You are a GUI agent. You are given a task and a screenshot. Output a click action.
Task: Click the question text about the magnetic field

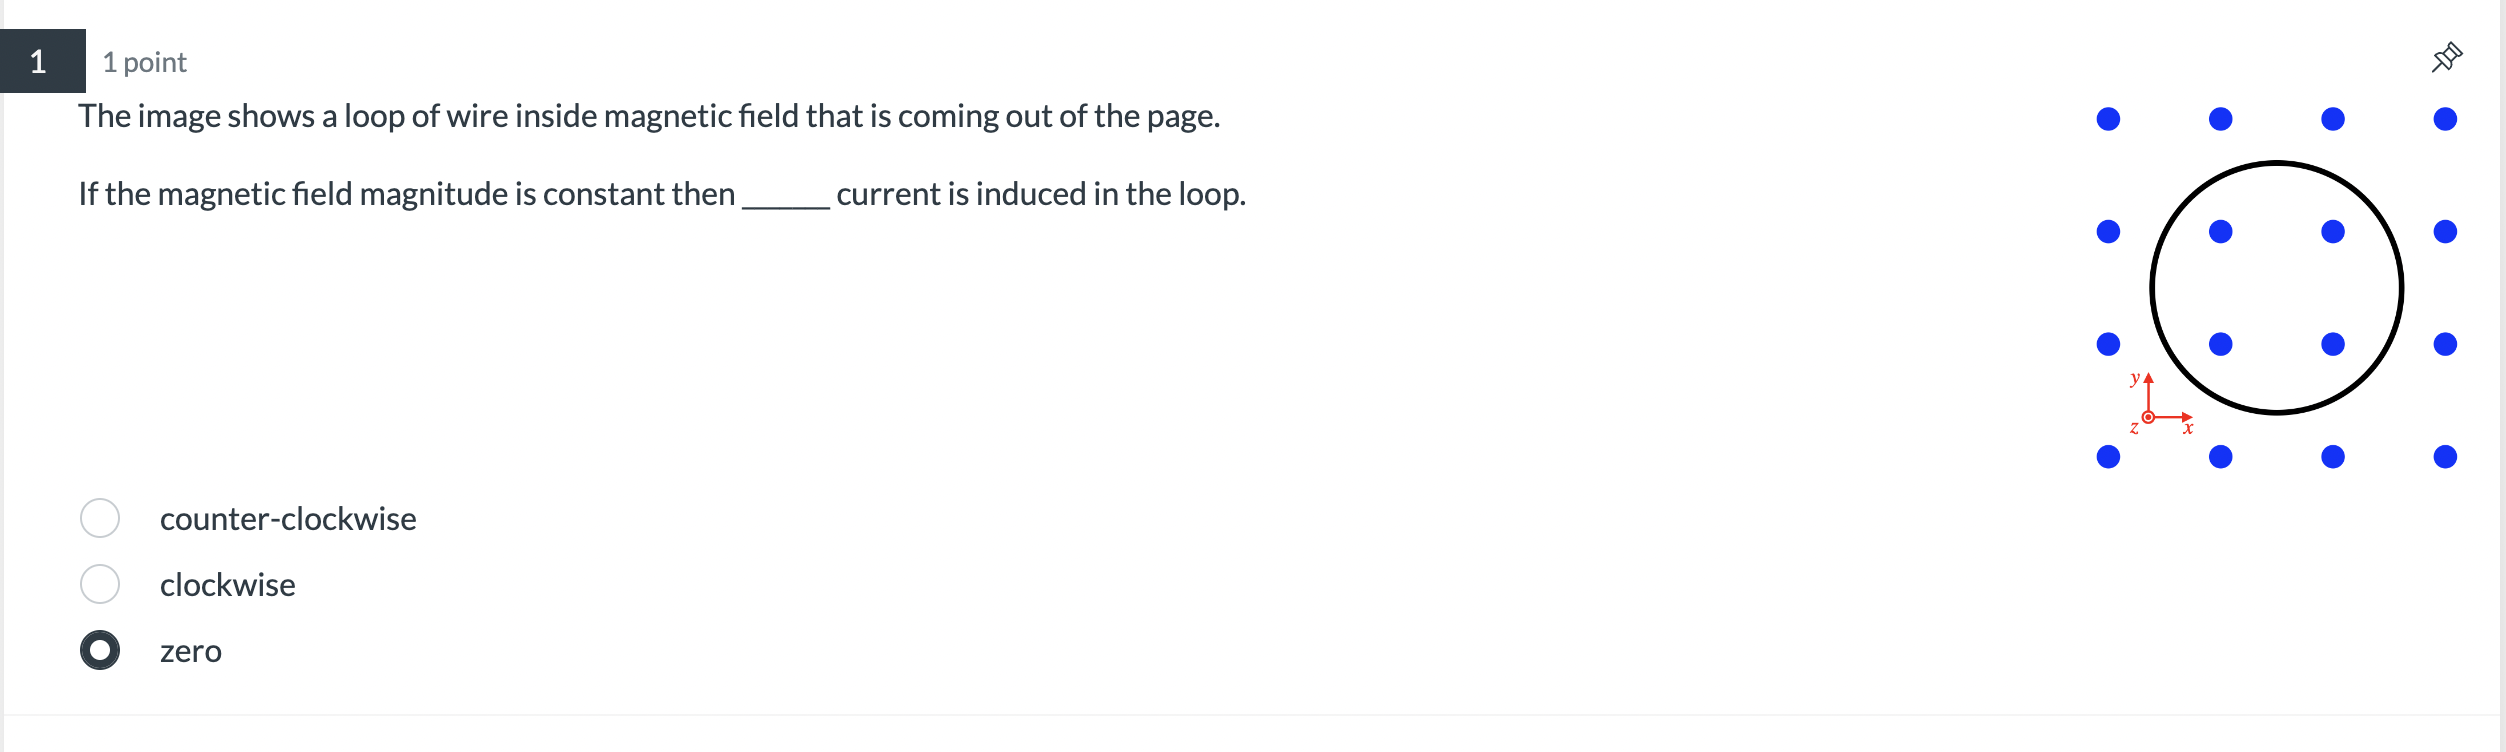(650, 115)
